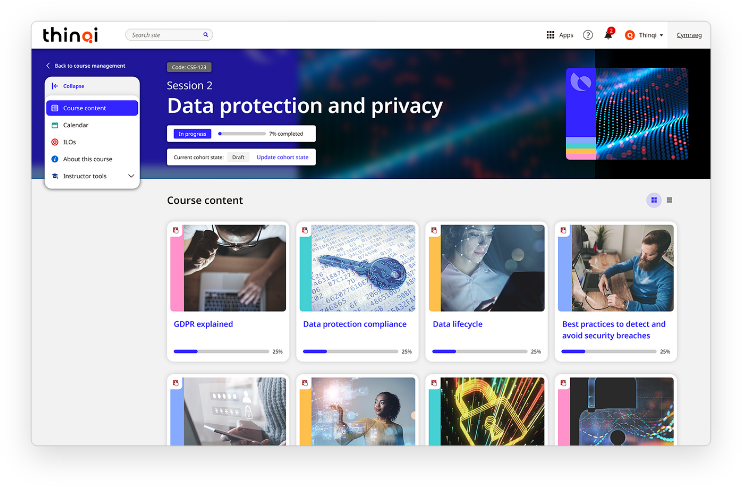742x487 pixels.
Task: Click the thinqi logo
Action: point(71,35)
